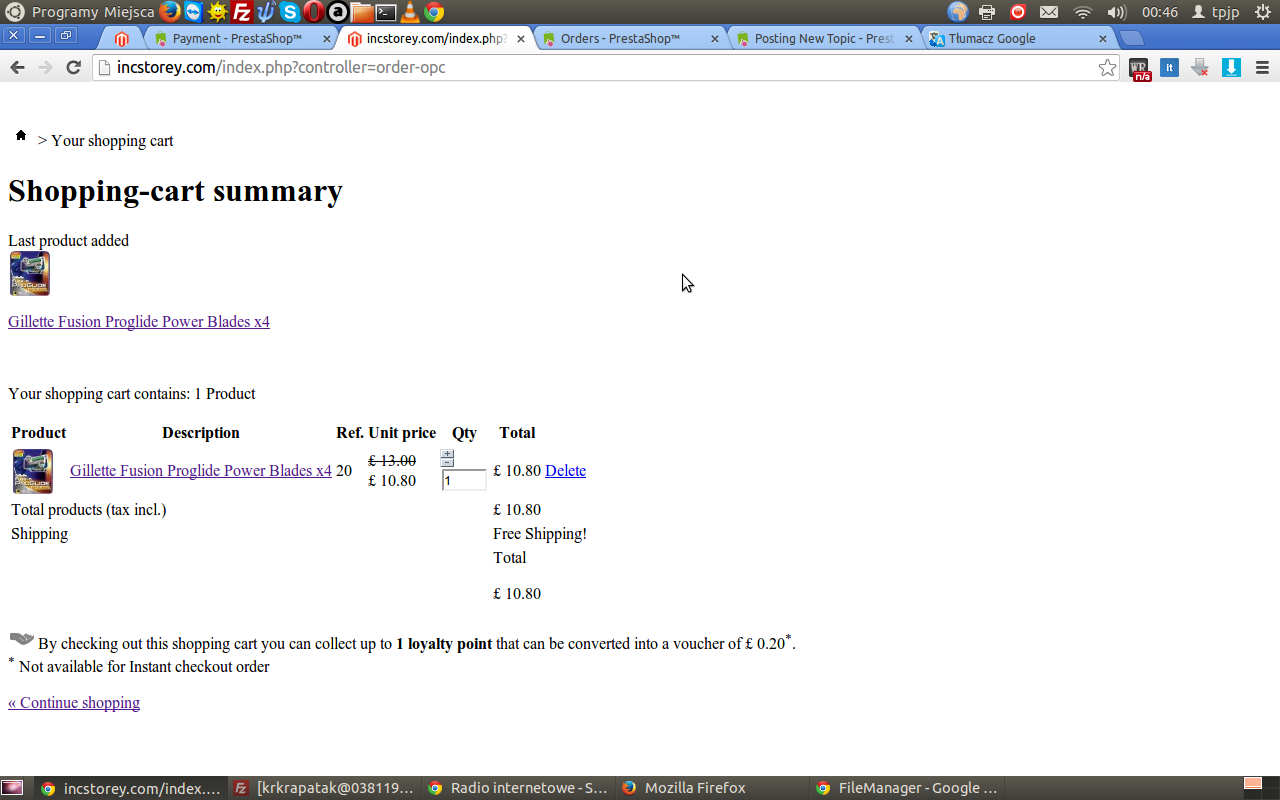
Task: Go to the home breadcrumb icon
Action: pyautogui.click(x=20, y=135)
